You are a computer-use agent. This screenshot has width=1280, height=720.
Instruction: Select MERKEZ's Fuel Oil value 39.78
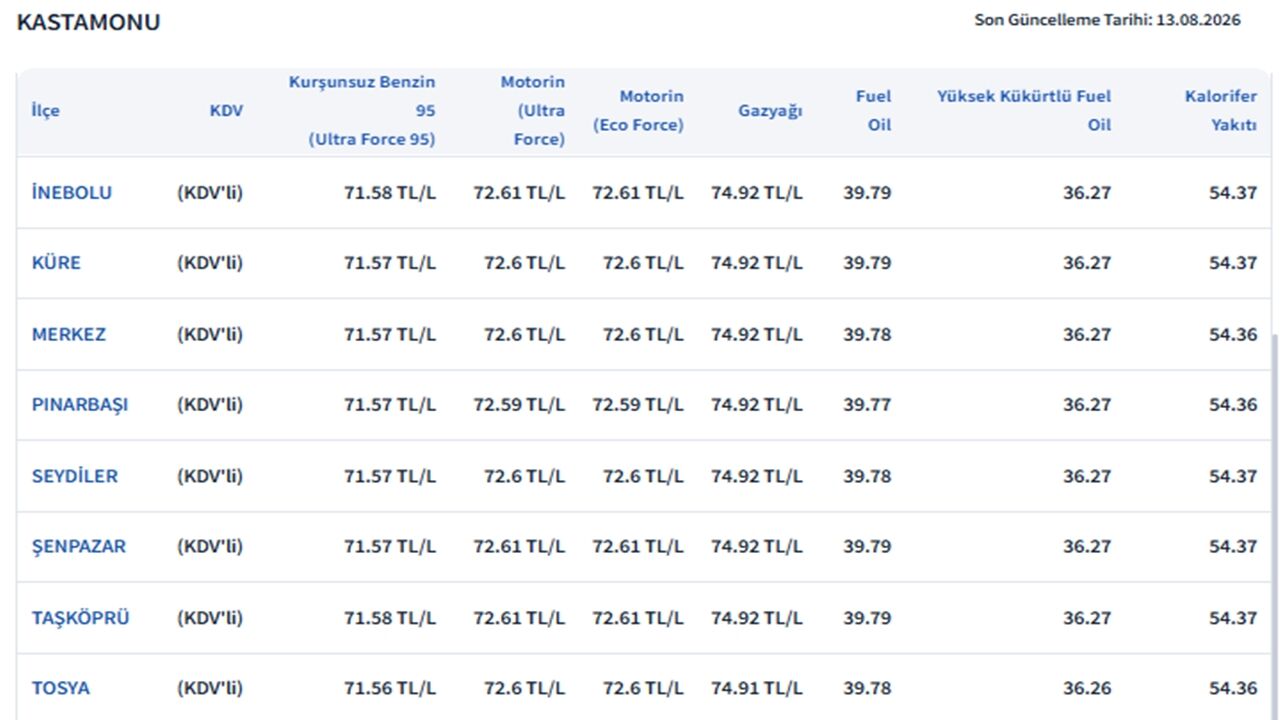(x=867, y=334)
